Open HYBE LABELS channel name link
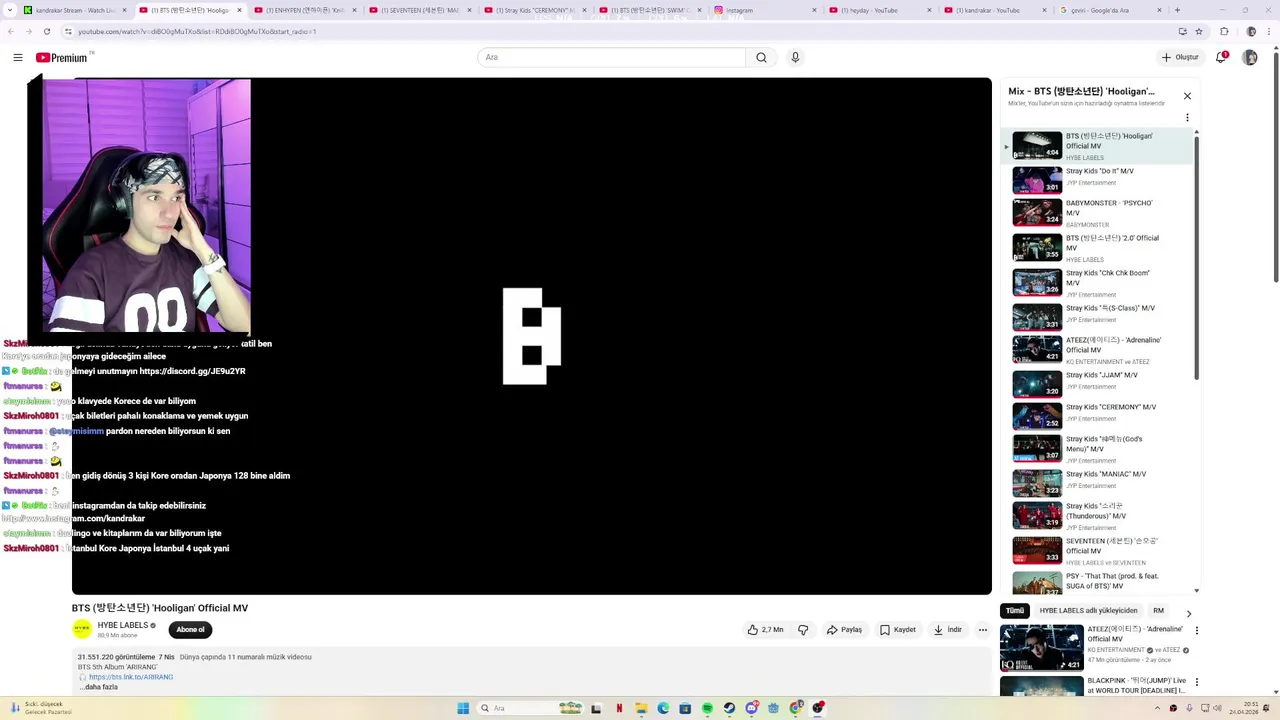 [x=122, y=625]
